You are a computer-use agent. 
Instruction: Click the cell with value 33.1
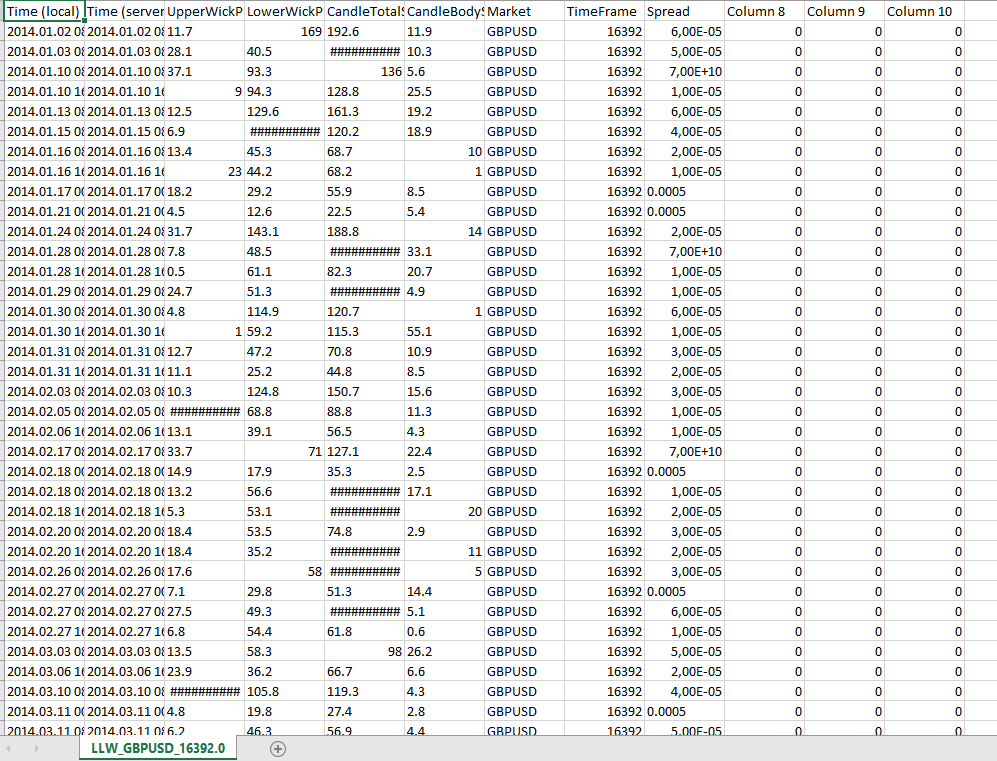(445, 252)
